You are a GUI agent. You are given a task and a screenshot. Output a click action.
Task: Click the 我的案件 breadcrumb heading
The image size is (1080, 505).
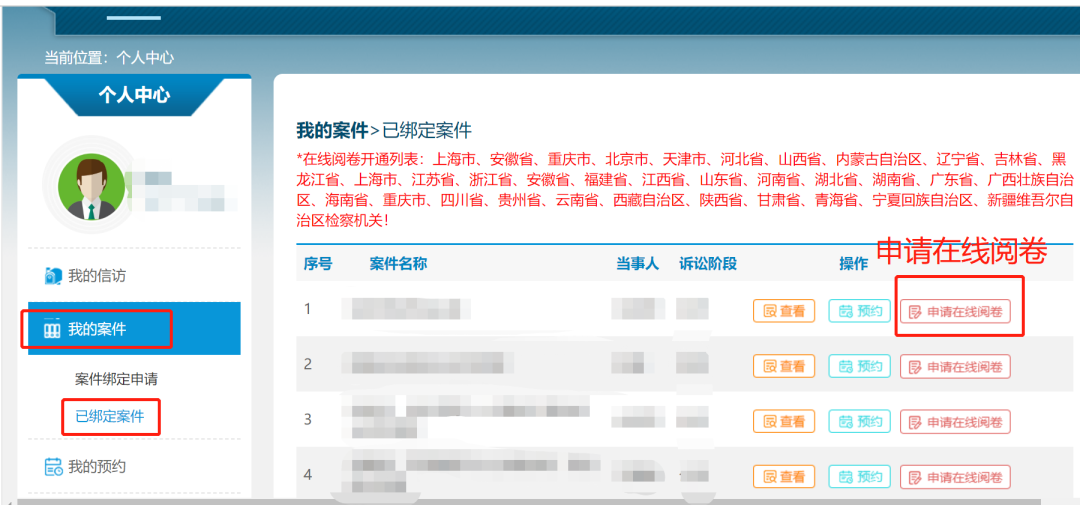(x=332, y=130)
